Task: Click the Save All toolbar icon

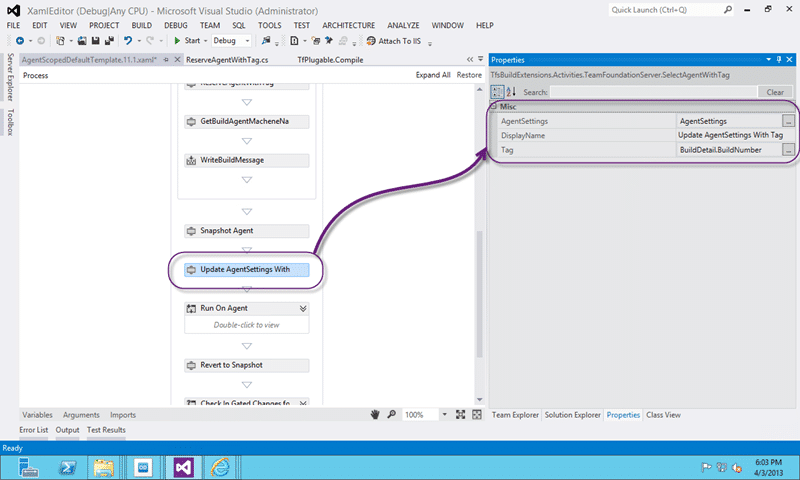Action: point(109,41)
